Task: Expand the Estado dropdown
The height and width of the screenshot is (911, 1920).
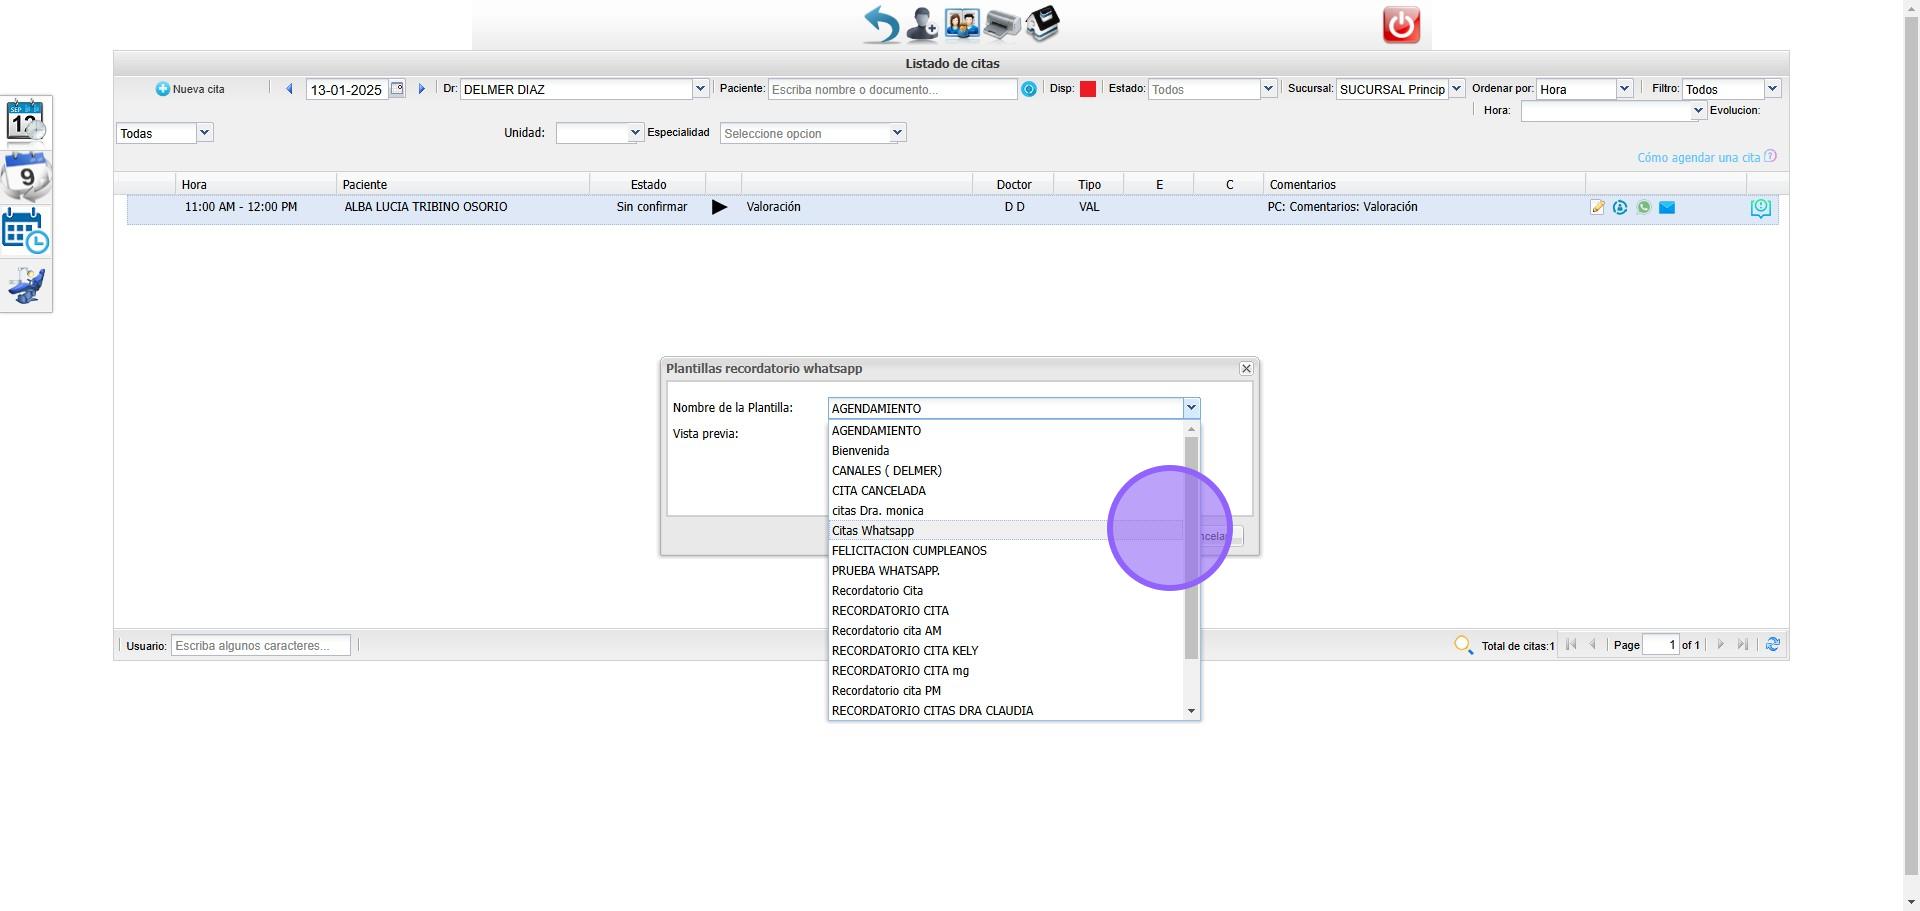Action: (x=1268, y=89)
